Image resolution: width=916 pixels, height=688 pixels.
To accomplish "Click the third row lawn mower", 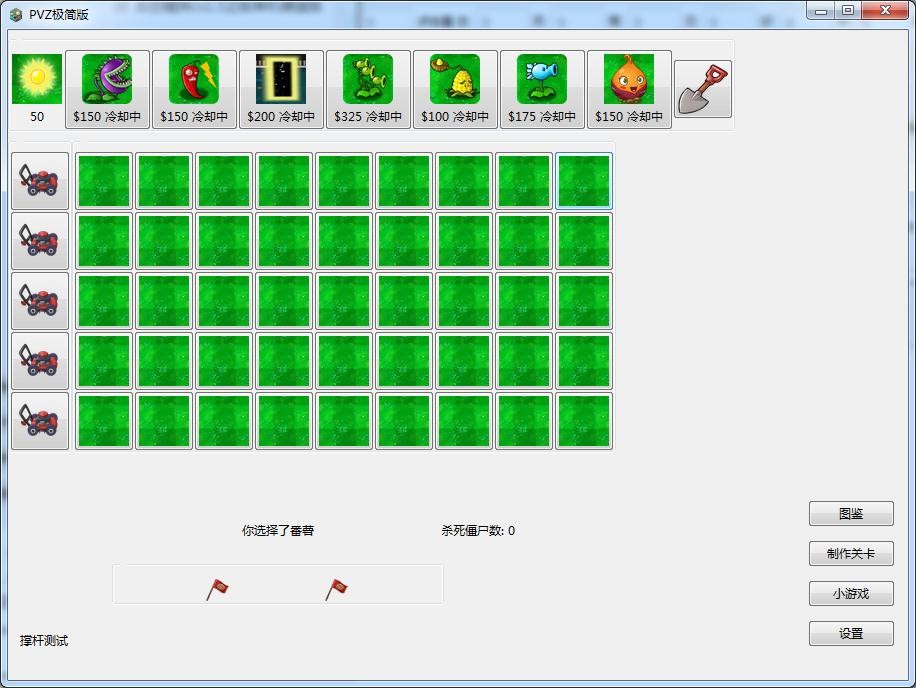I will click(x=40, y=301).
